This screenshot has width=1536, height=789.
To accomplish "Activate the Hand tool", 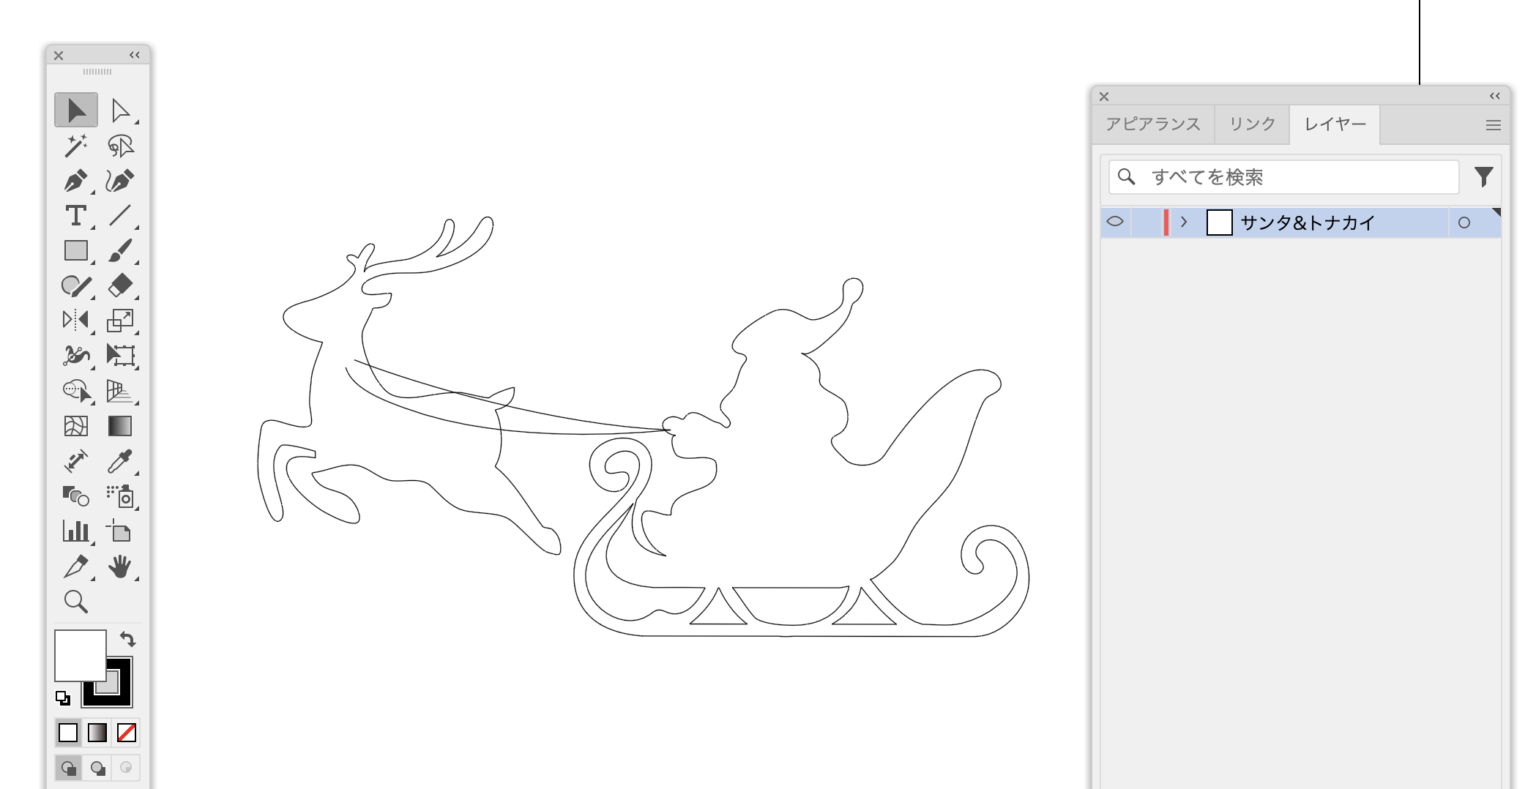I will 120,567.
